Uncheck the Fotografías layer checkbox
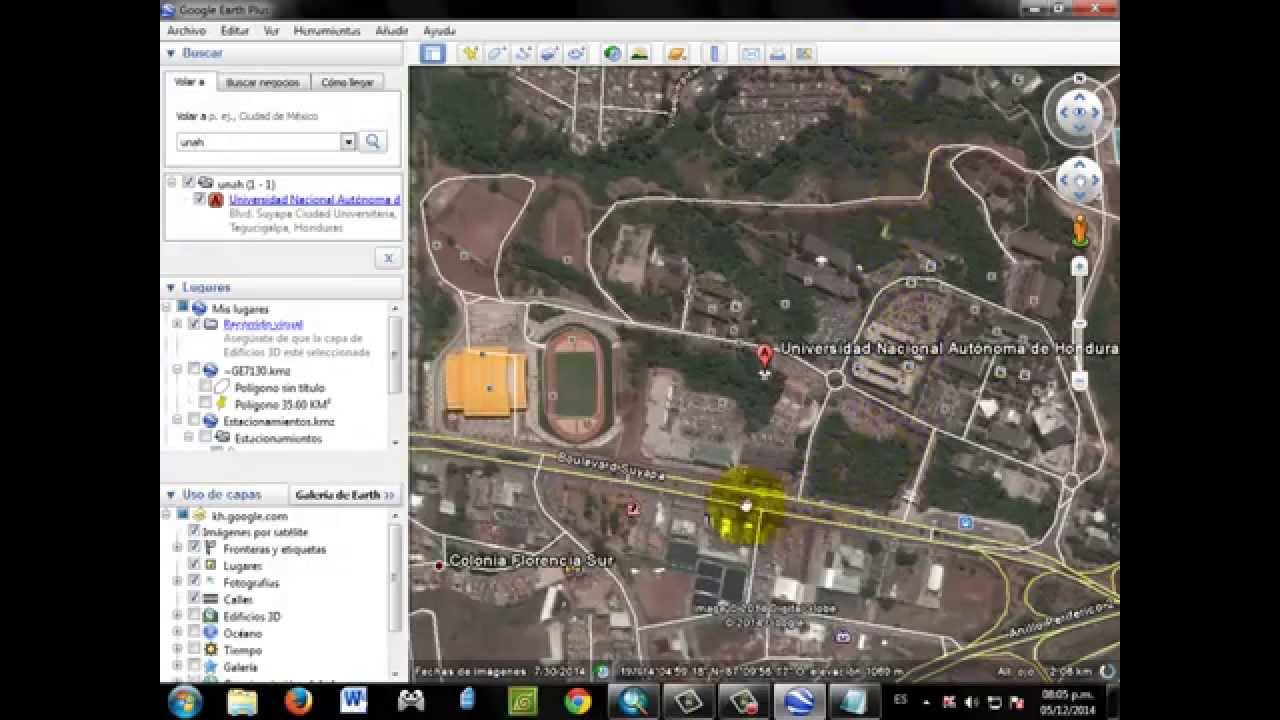 (194, 582)
